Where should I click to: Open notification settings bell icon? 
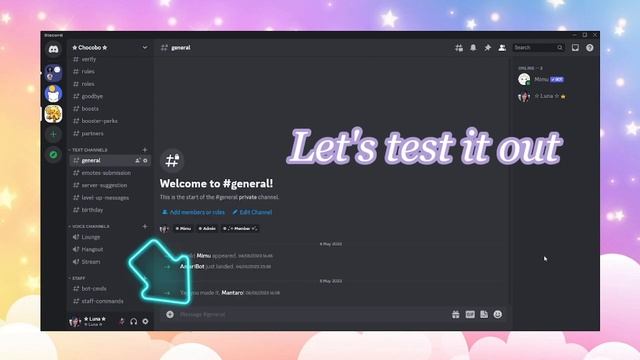[x=473, y=48]
